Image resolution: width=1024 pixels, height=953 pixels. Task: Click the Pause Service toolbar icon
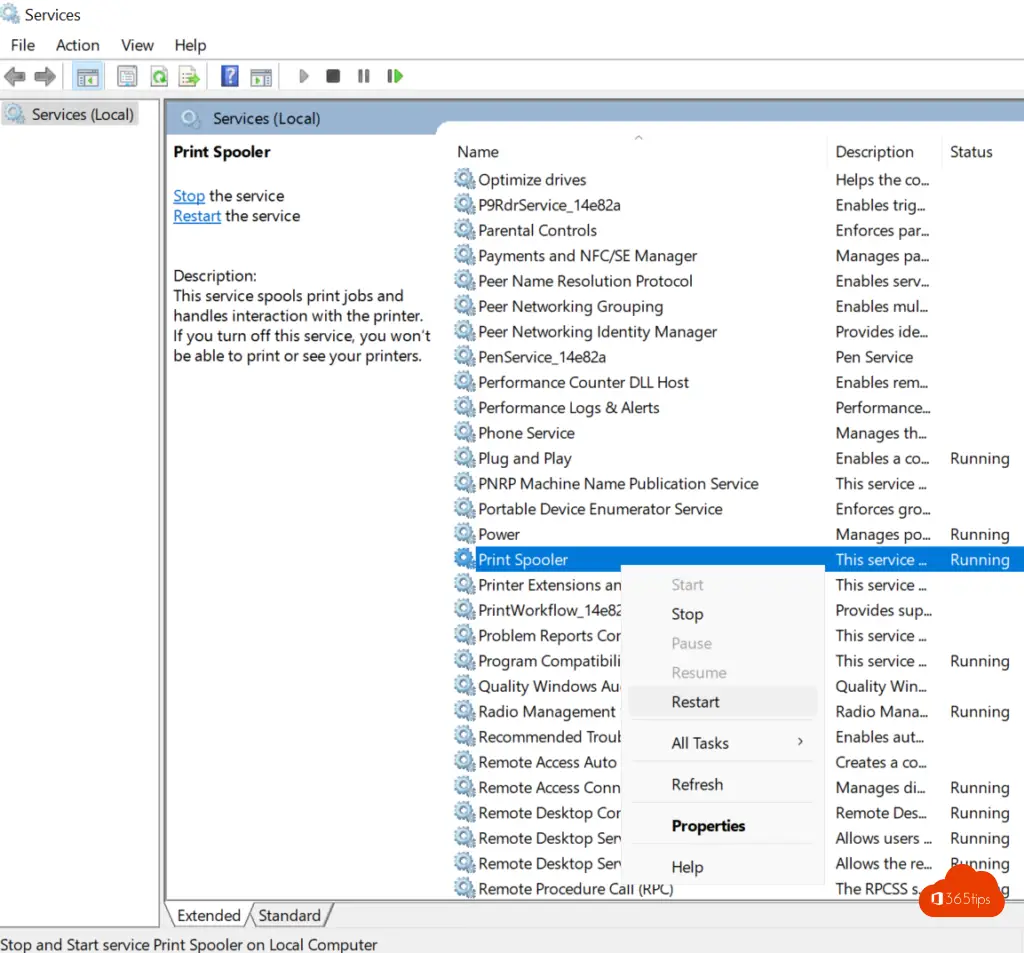364,76
